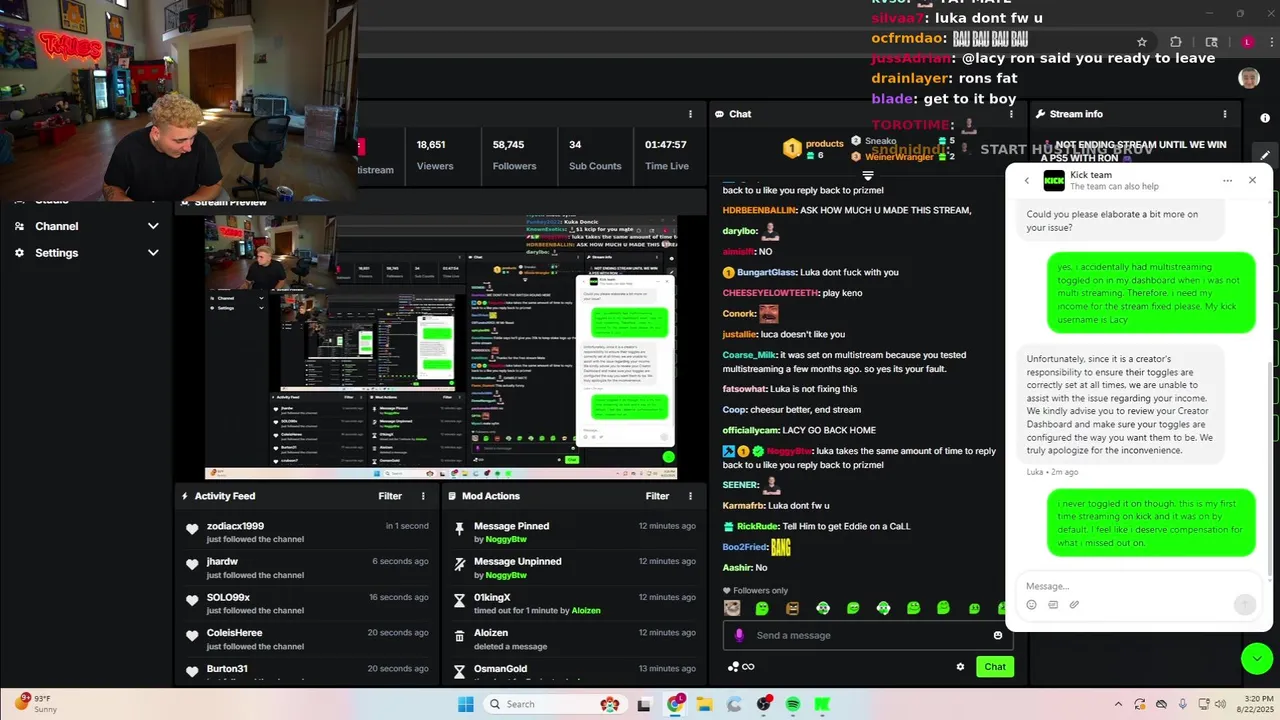Click the Message Unpinned entry in Mod Actions

pos(574,568)
